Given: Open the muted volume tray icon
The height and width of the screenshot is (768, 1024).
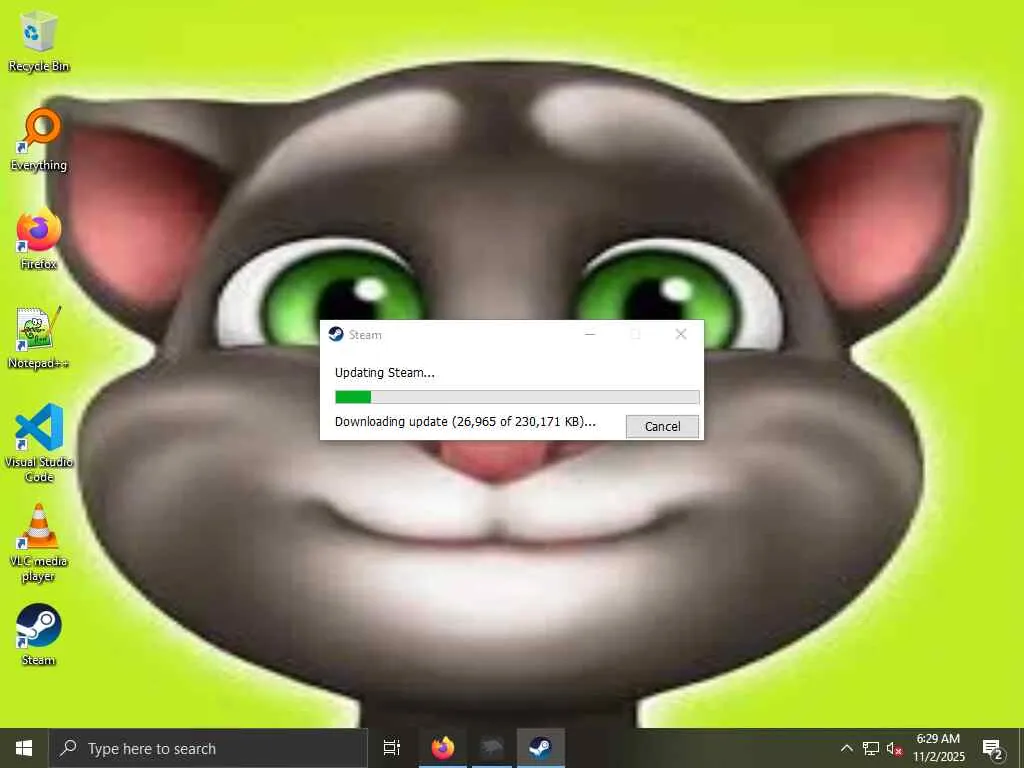Looking at the screenshot, I should 894,748.
